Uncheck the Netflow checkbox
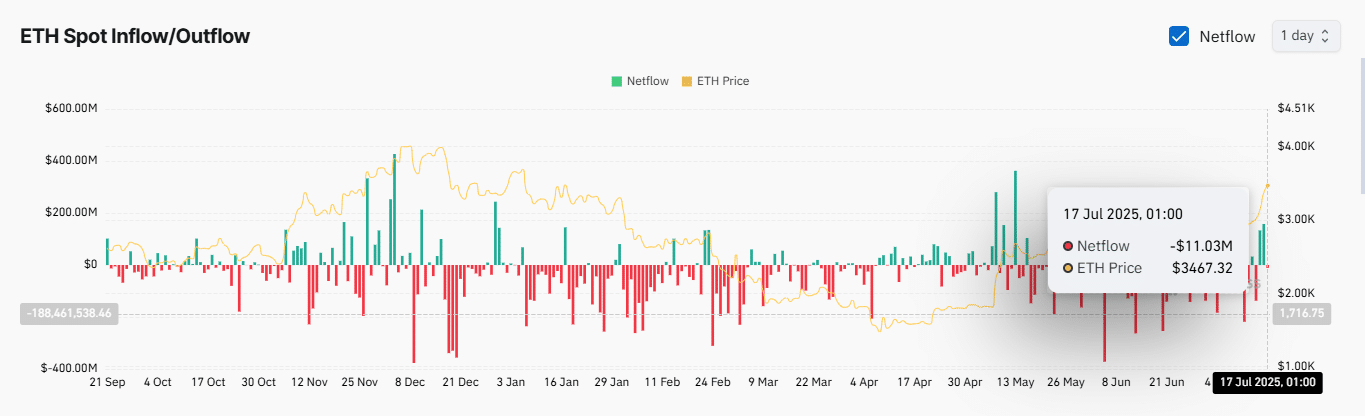 pyautogui.click(x=1179, y=36)
